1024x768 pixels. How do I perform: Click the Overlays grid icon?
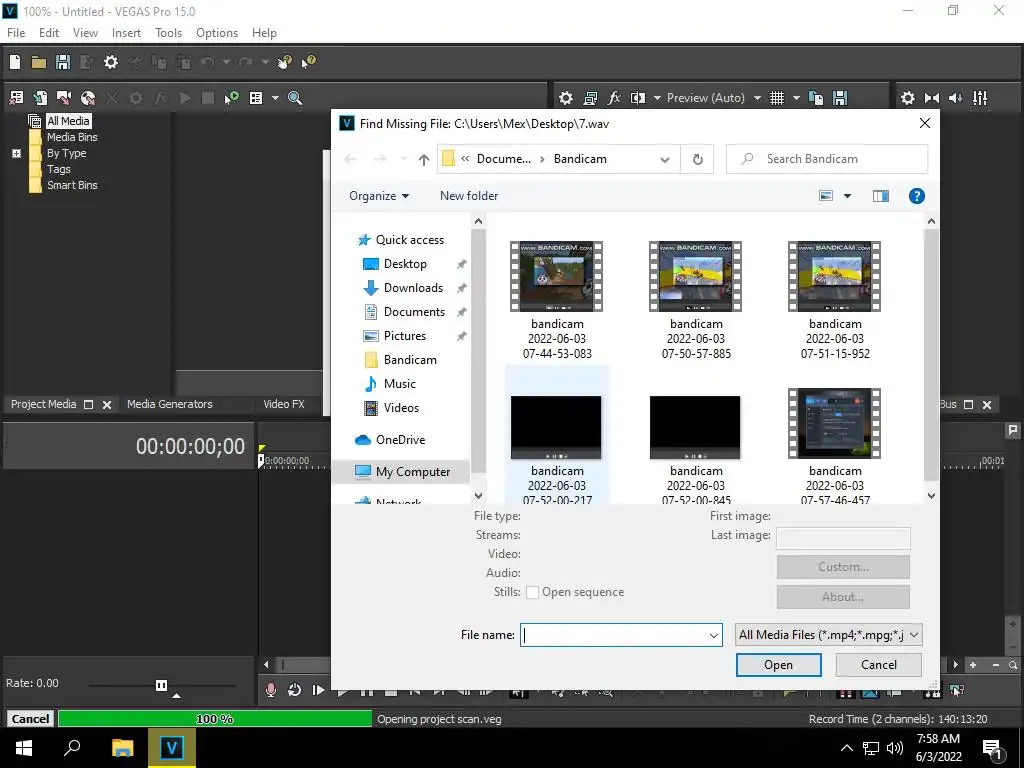[x=776, y=98]
